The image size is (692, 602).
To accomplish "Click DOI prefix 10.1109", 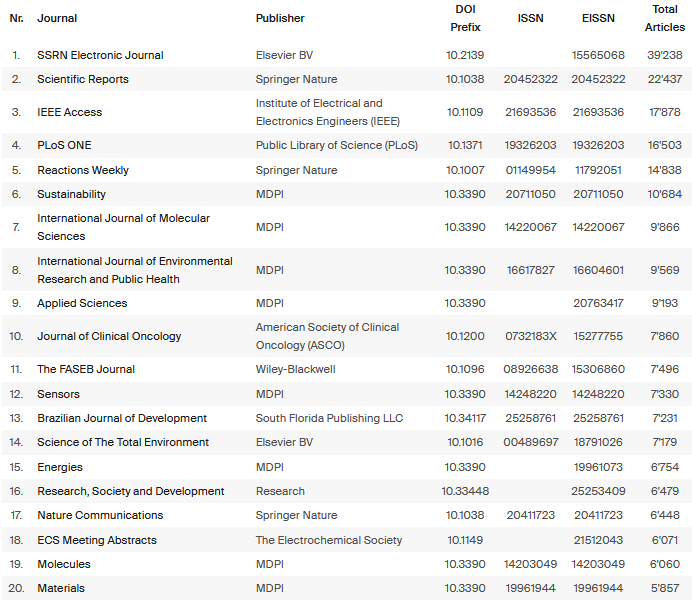I will click(465, 112).
